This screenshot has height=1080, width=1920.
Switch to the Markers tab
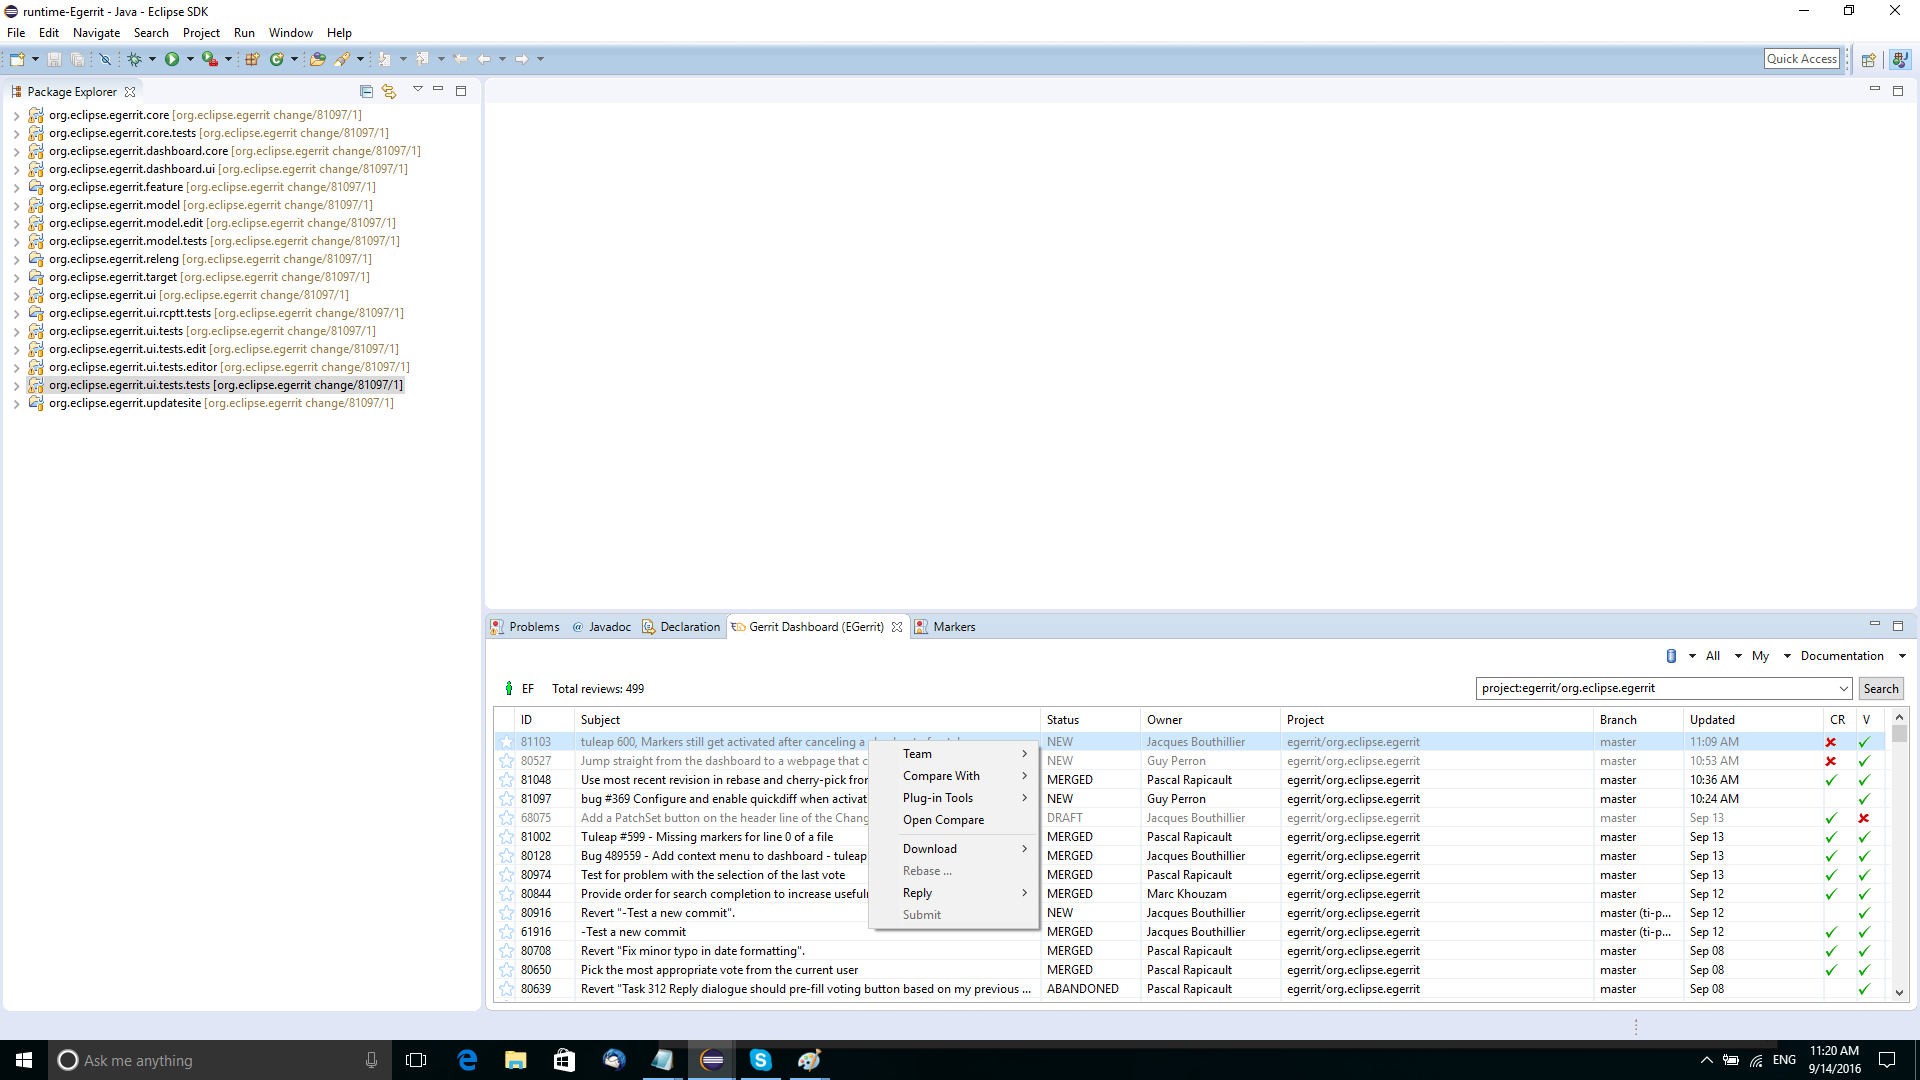[x=945, y=627]
